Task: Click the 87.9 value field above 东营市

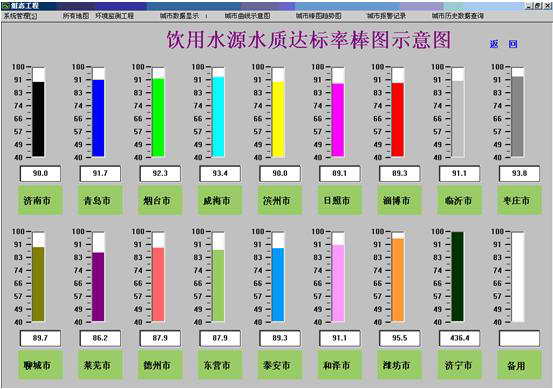Action: coord(220,338)
